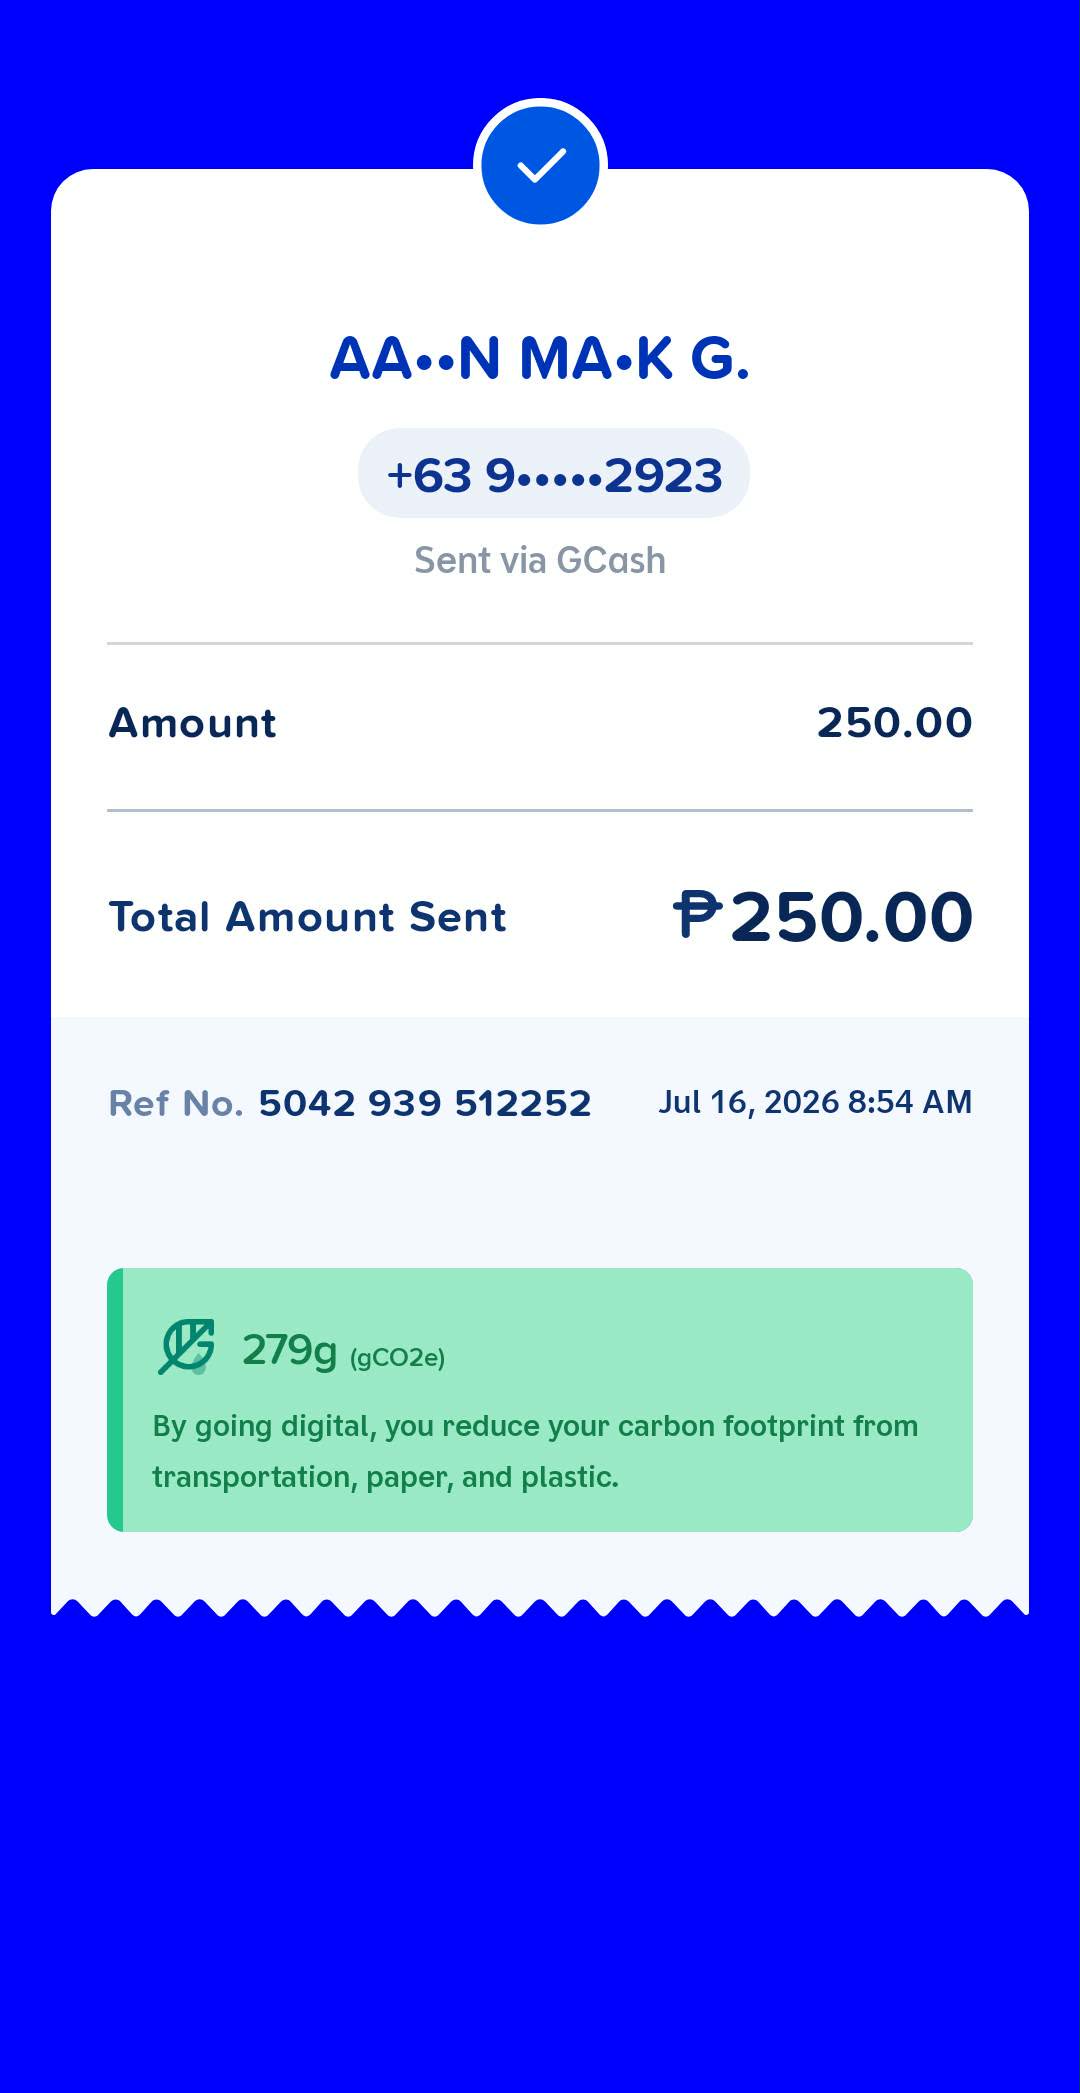
Task: Click the Total Amount Sent label
Action: point(308,917)
